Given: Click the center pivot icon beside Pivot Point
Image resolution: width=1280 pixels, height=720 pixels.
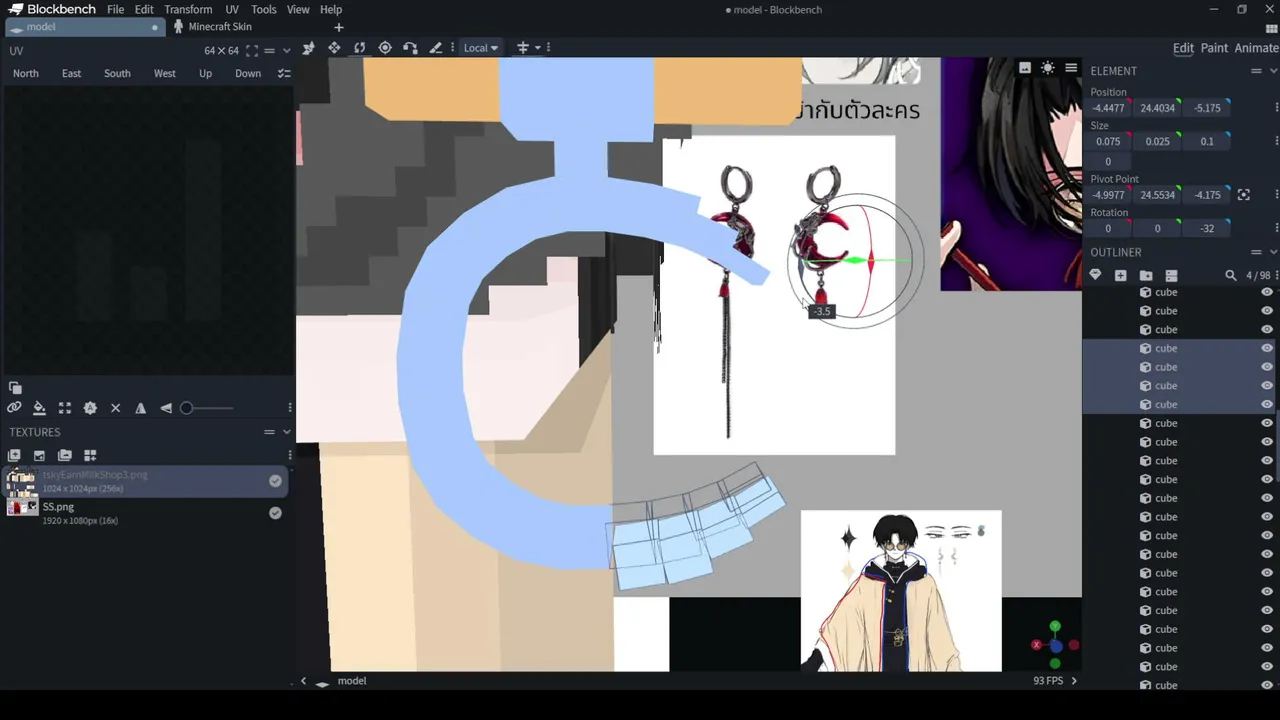Looking at the screenshot, I should 1244,195.
